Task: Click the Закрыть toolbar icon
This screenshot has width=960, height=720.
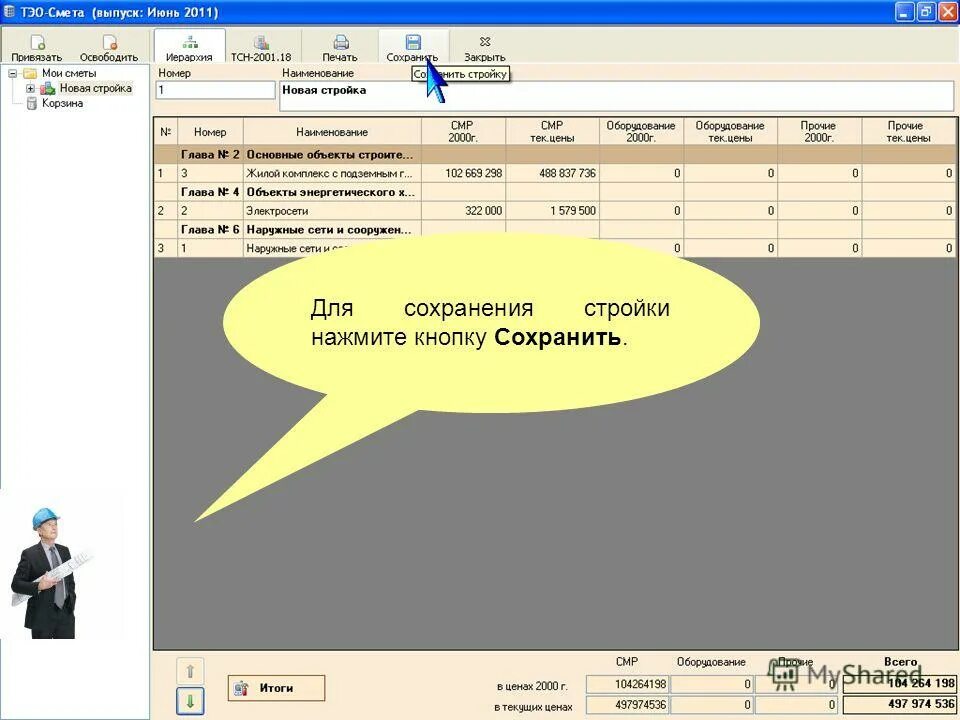Action: (x=484, y=44)
